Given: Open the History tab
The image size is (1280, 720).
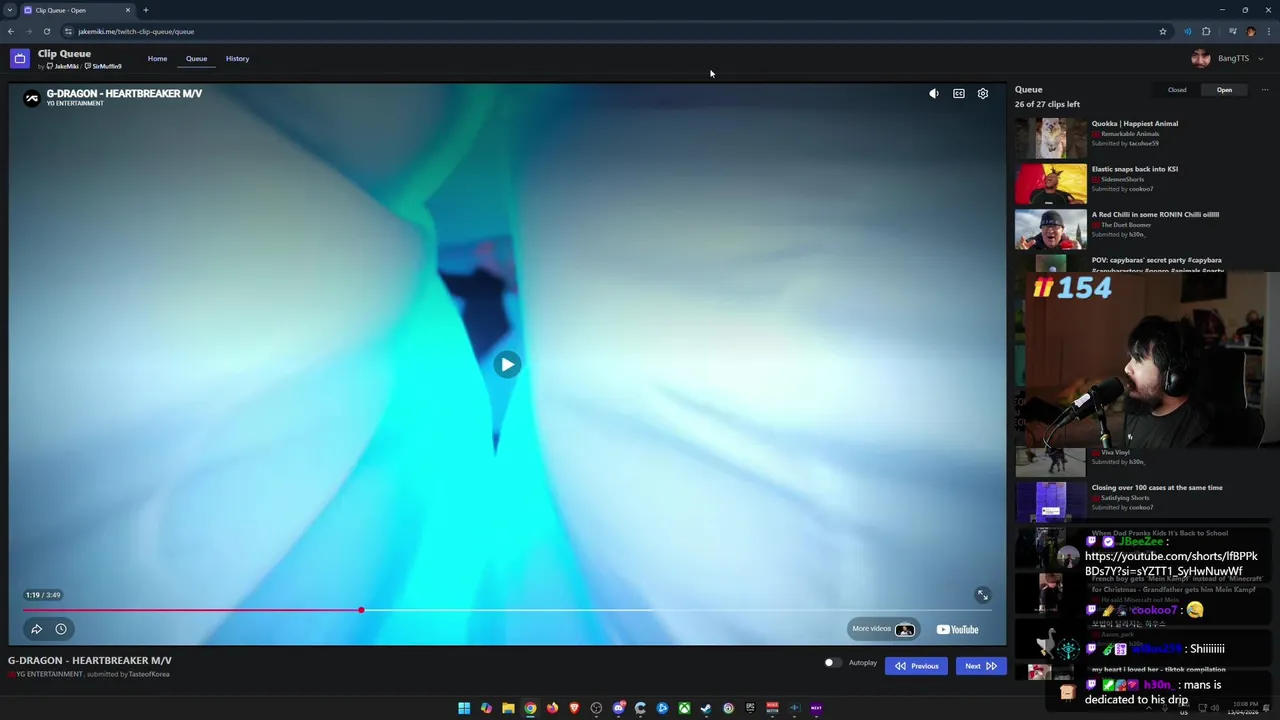Looking at the screenshot, I should (237, 58).
